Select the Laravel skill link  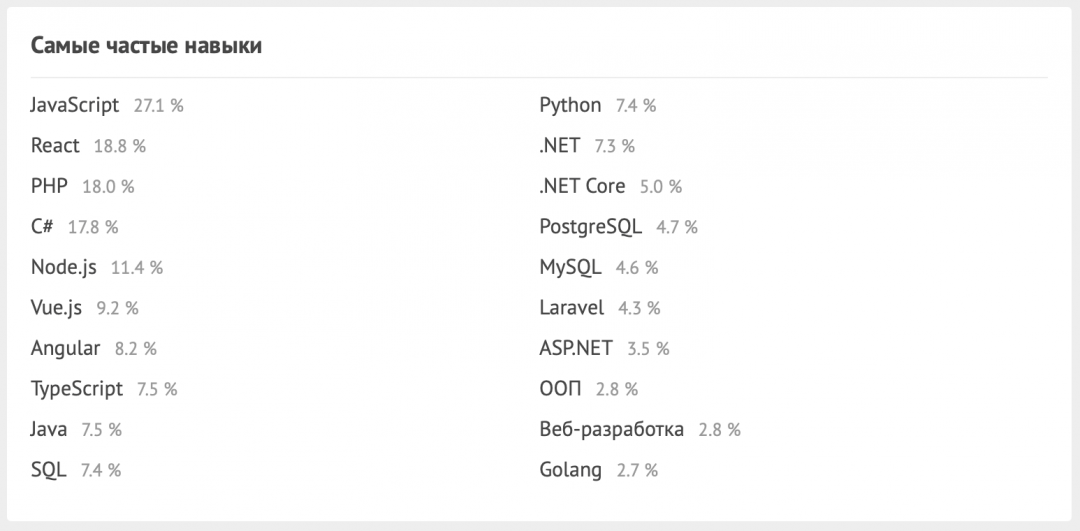[x=571, y=308]
